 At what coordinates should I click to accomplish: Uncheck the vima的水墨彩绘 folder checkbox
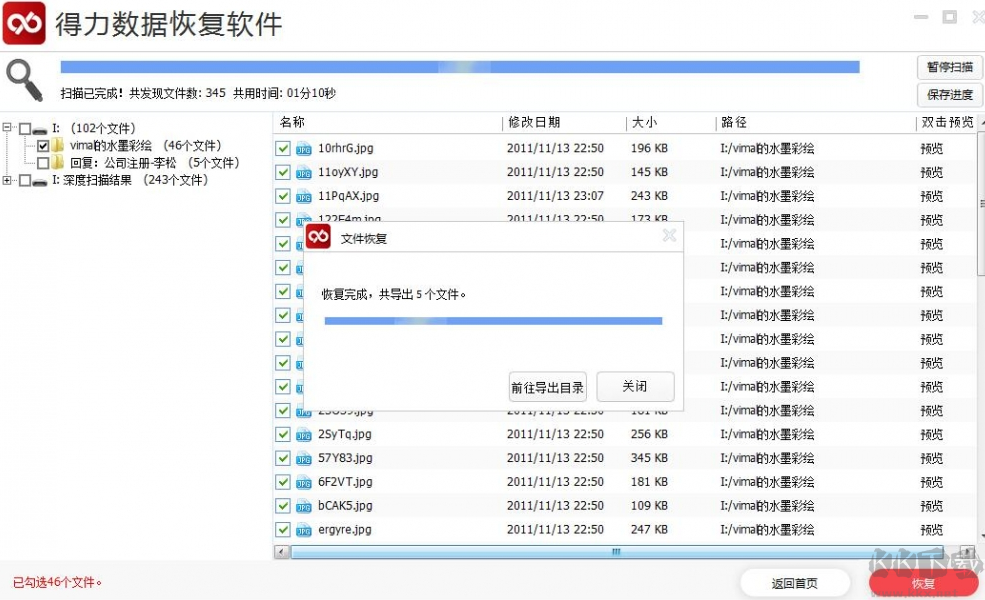(x=43, y=146)
